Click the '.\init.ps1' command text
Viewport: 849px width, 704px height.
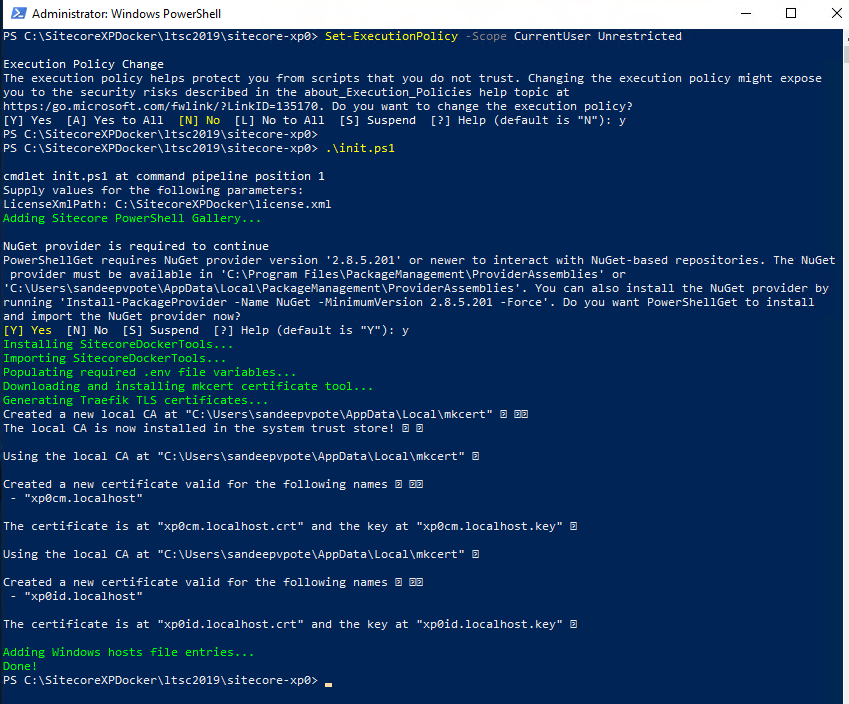pyautogui.click(x=360, y=148)
